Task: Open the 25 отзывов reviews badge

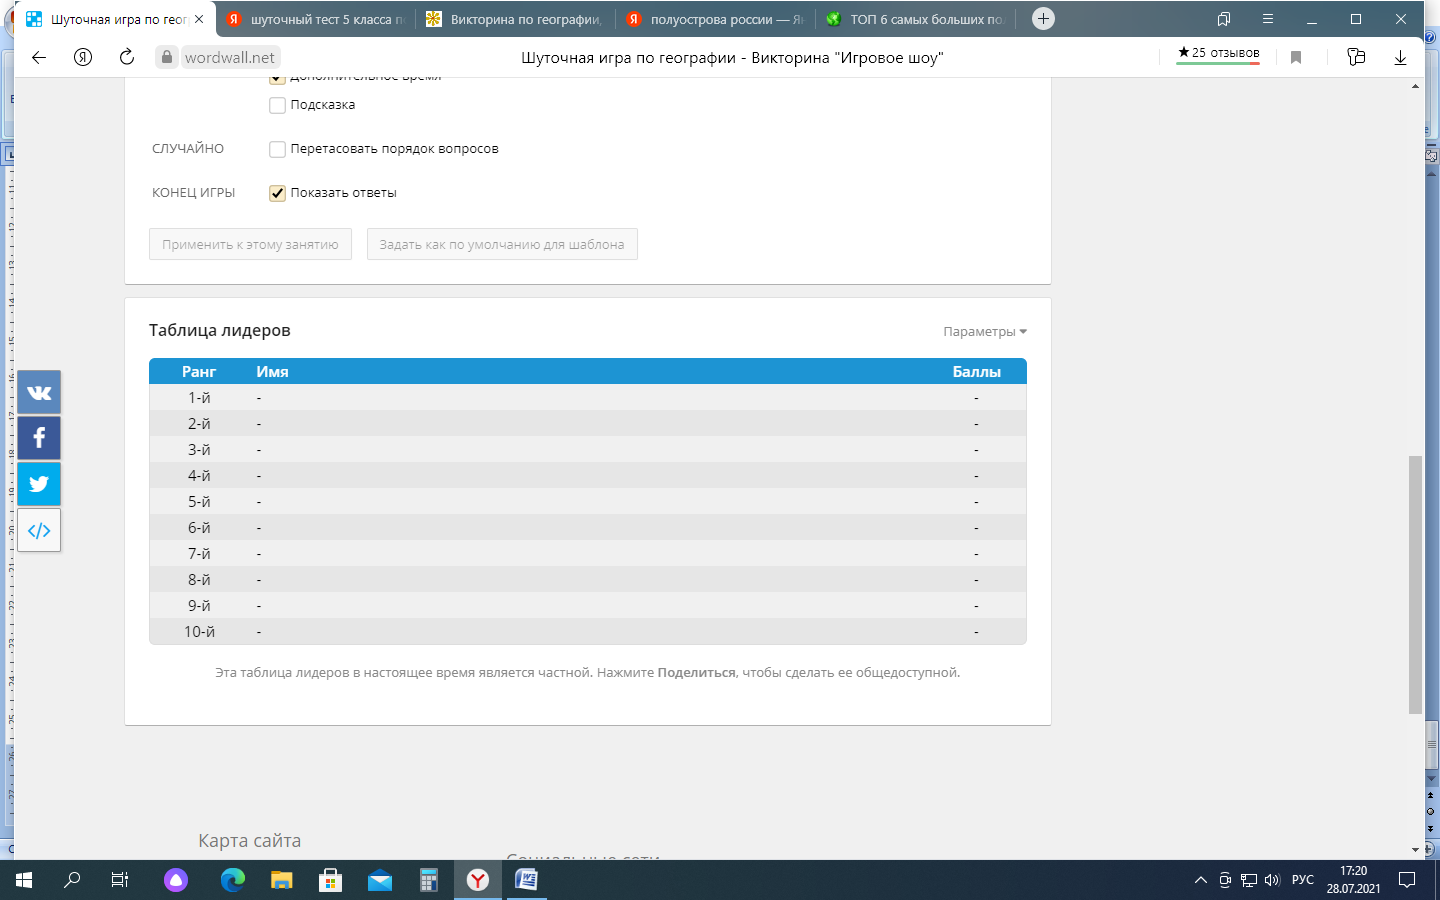Action: coord(1218,54)
